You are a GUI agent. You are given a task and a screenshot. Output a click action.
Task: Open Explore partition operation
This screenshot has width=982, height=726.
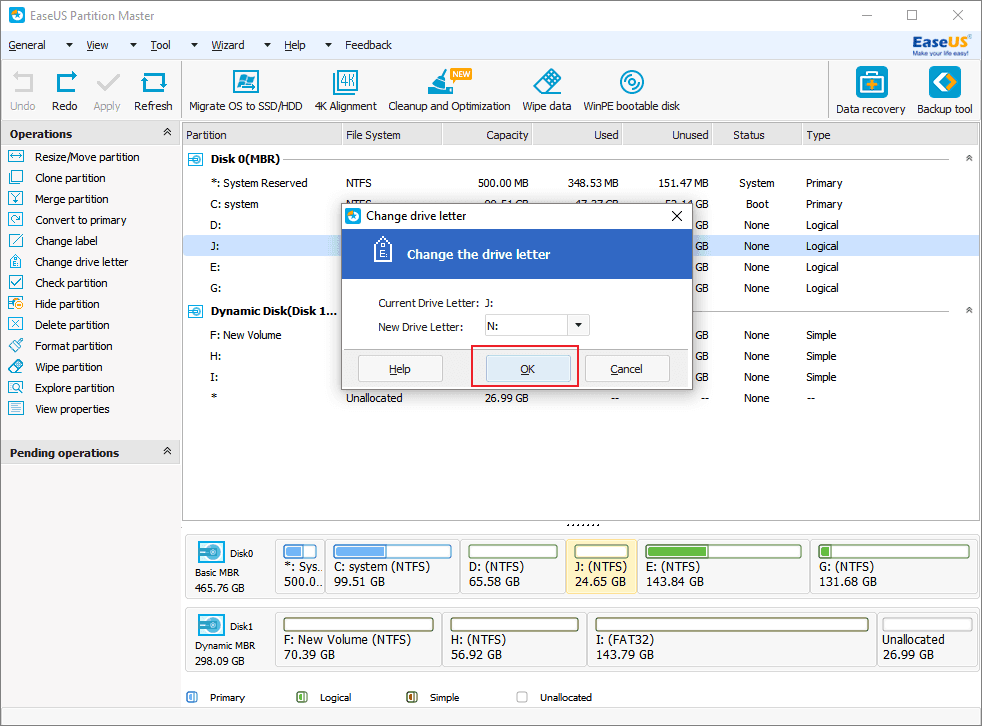point(61,388)
